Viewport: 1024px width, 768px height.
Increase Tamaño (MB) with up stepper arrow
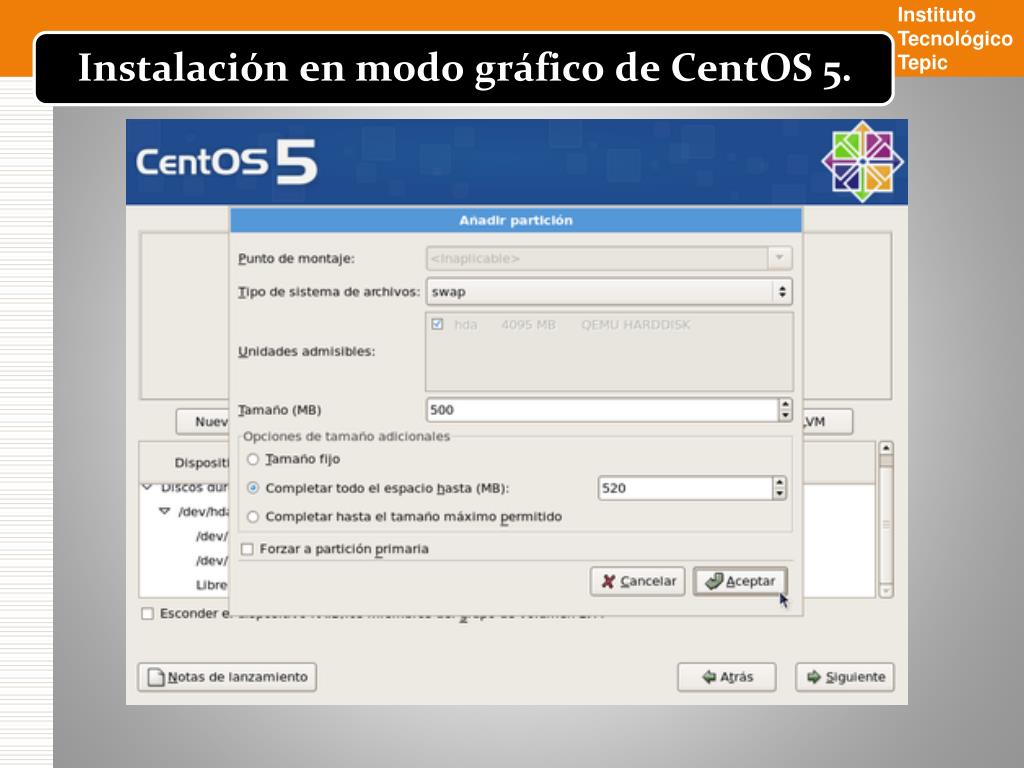pos(785,404)
